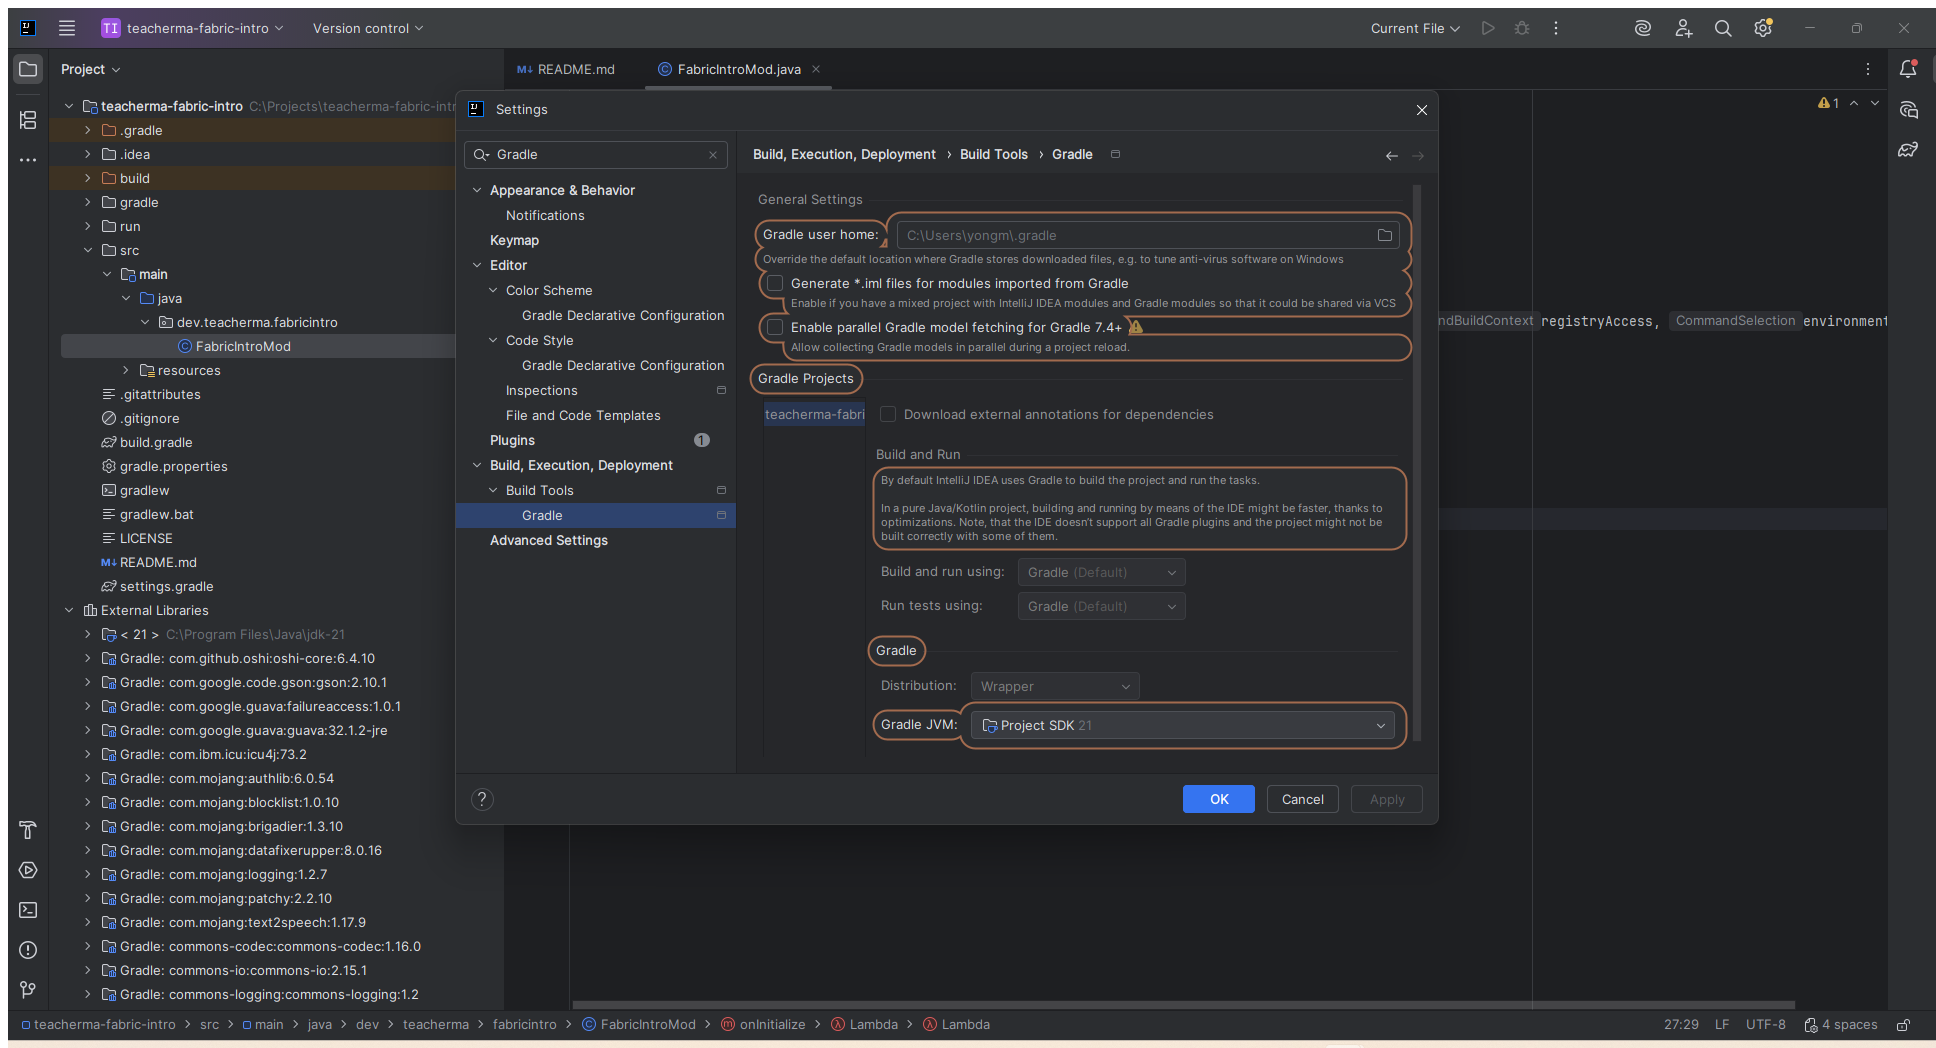Clear the Gradle settings search text
The width and height of the screenshot is (1936, 1048).
[713, 155]
